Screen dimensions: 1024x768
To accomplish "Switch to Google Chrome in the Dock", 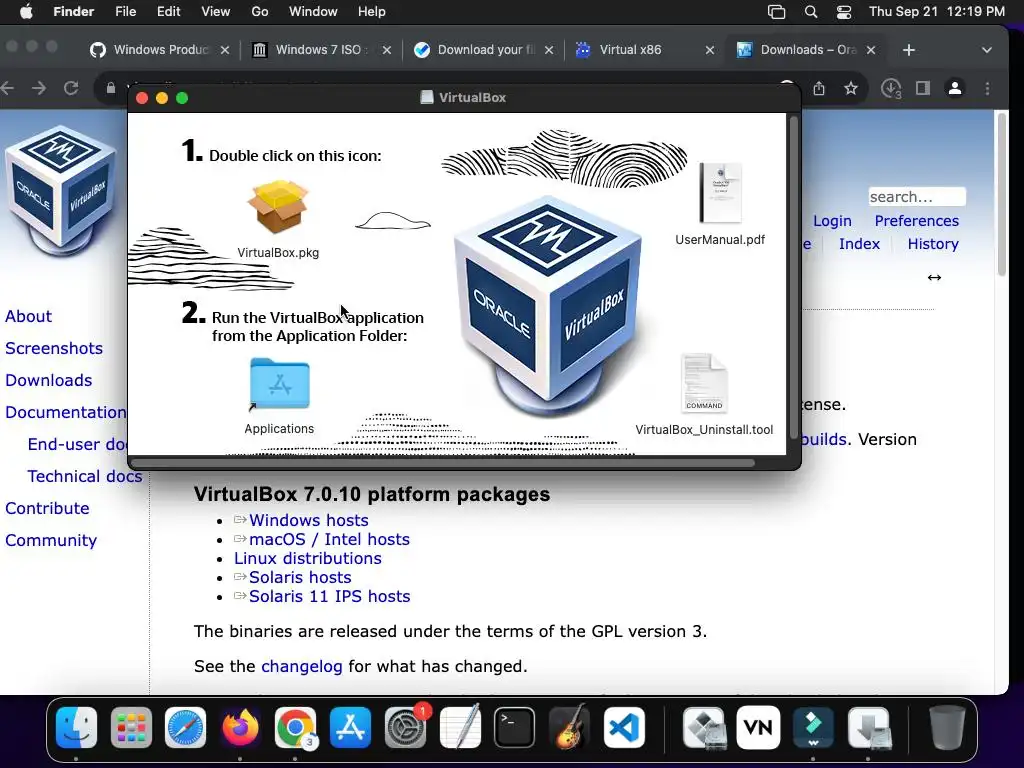I will pyautogui.click(x=295, y=728).
